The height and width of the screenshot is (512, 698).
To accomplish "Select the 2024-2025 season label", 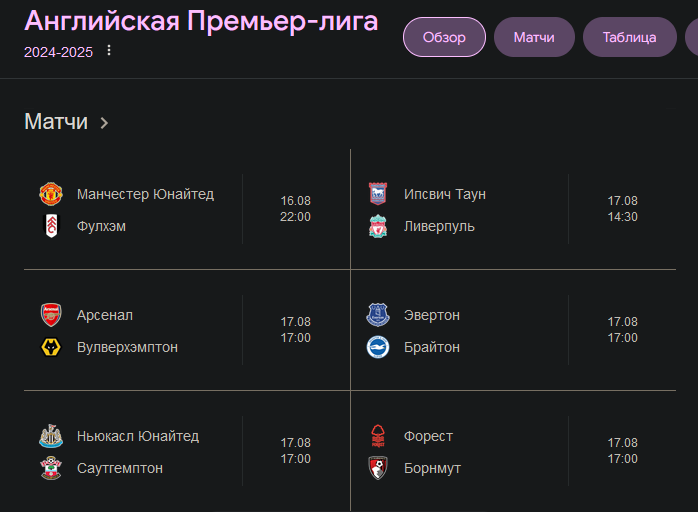I will pyautogui.click(x=58, y=52).
